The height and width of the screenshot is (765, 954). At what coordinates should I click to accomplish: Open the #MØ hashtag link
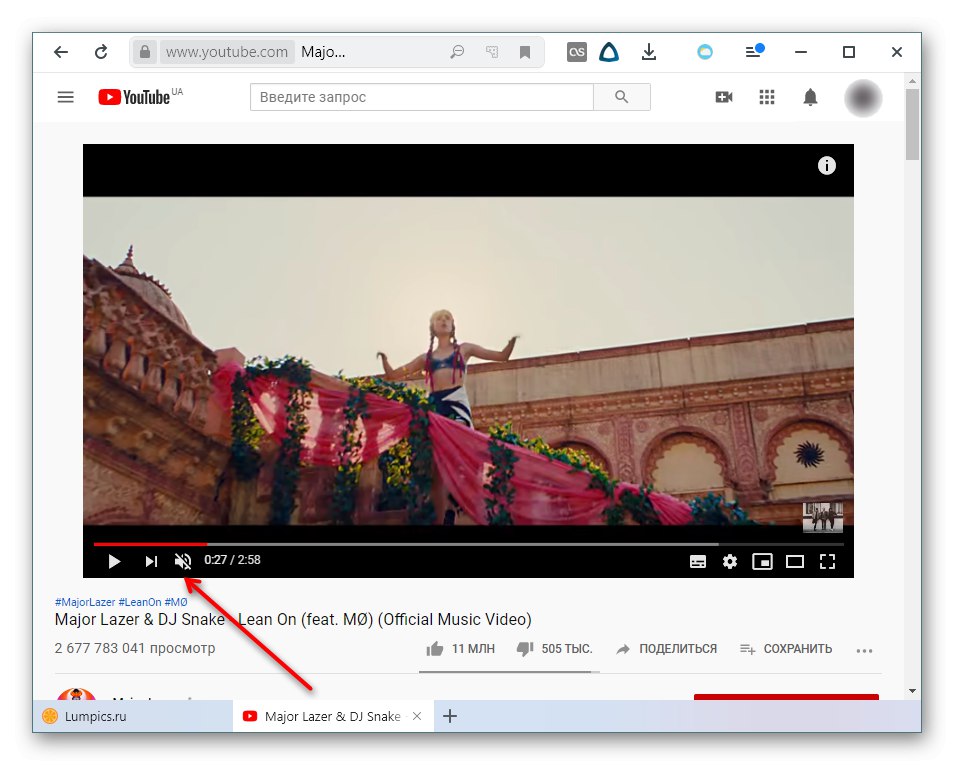pos(176,602)
